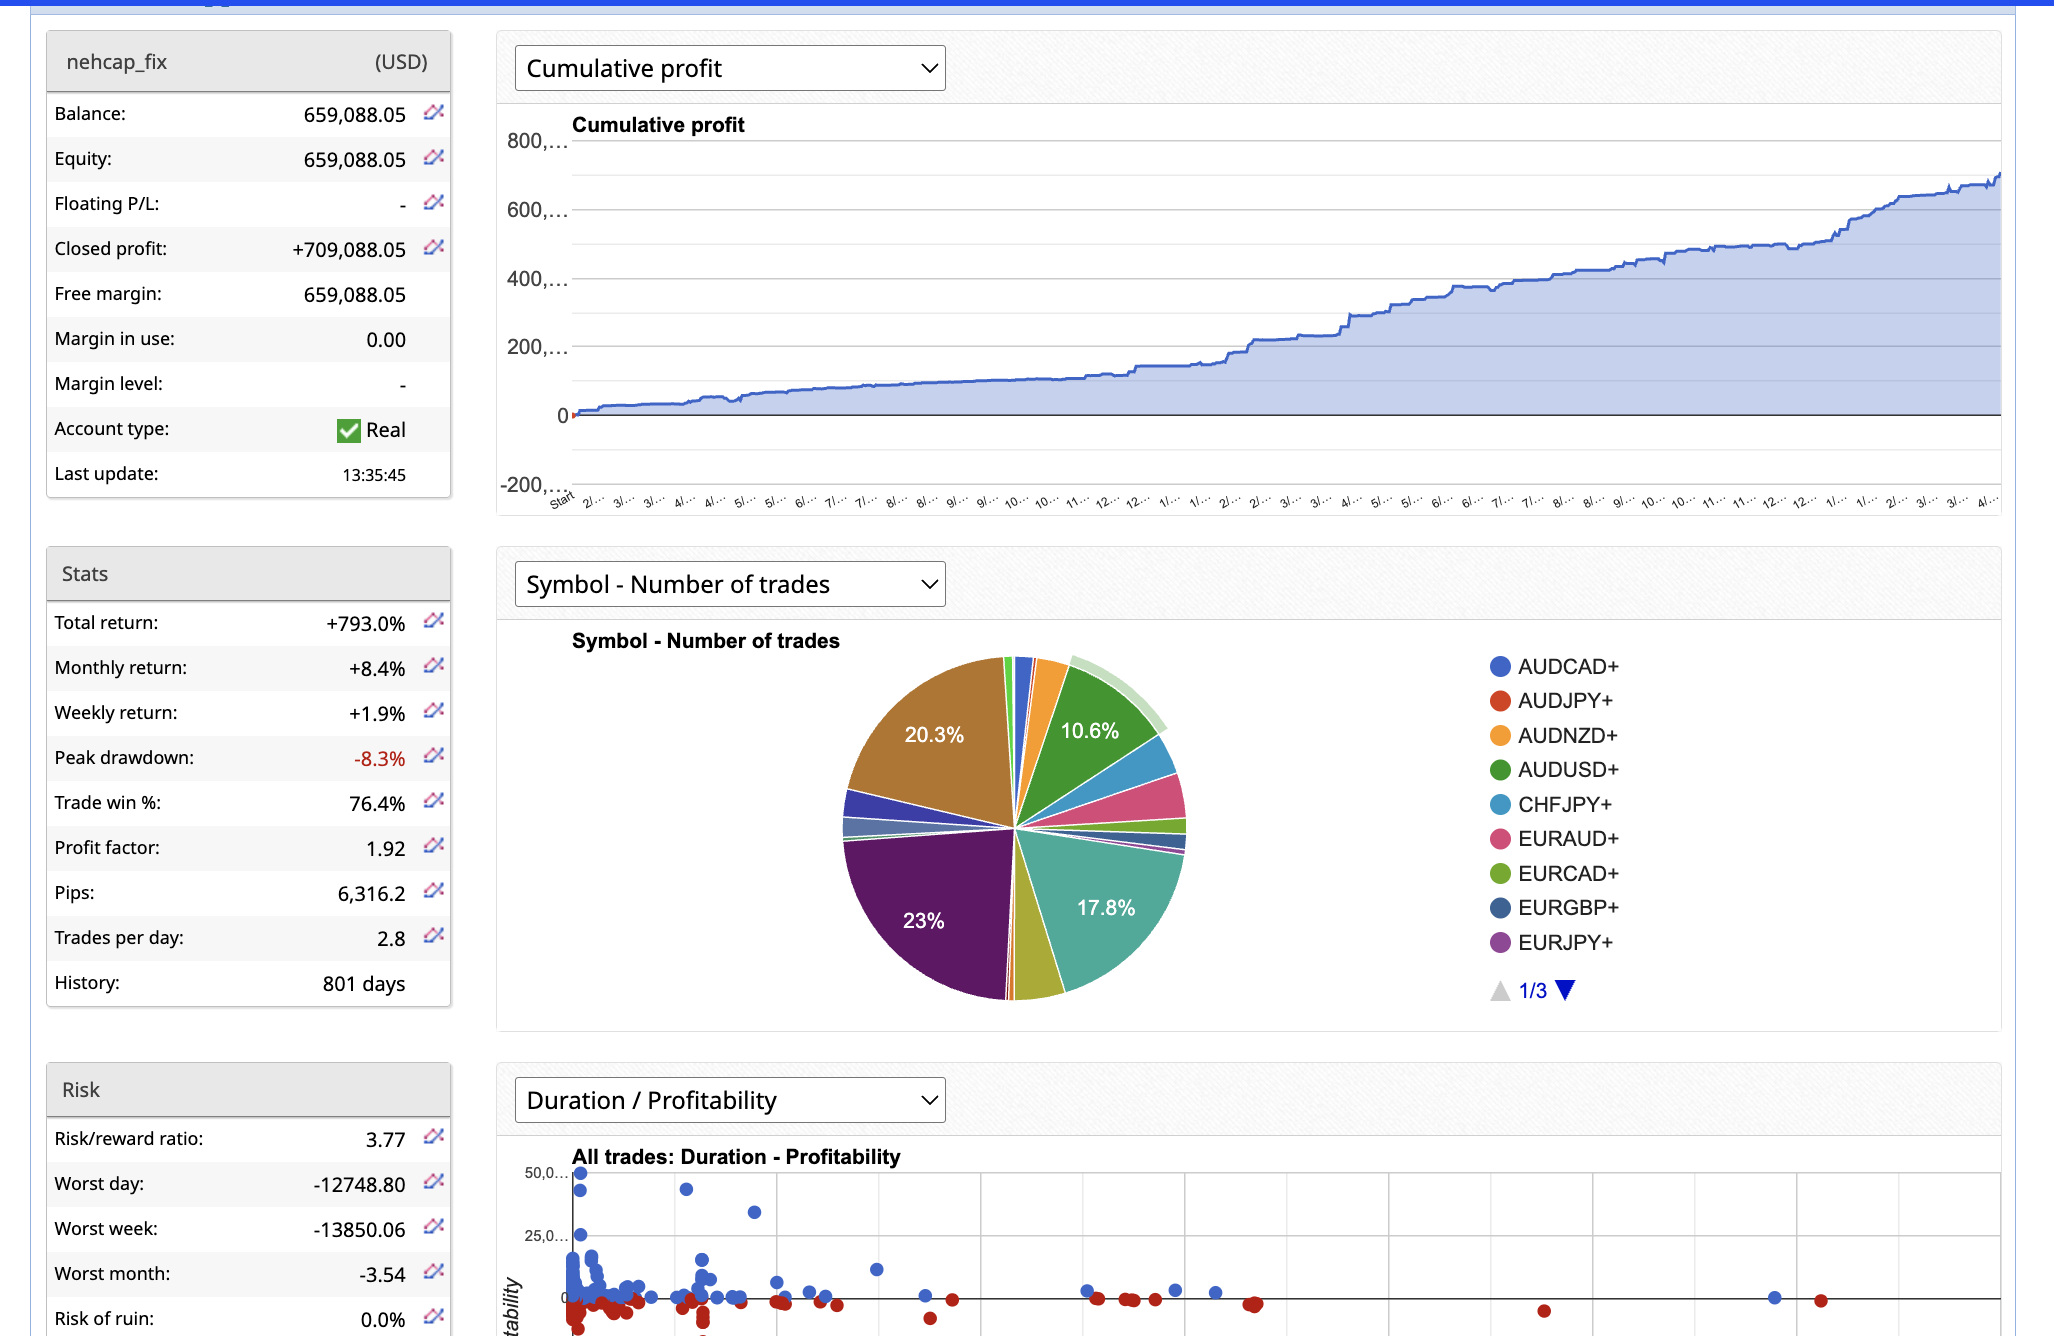Click chart icon beside Equity value
Screen dimensions: 2054x1336
pyautogui.click(x=433, y=157)
